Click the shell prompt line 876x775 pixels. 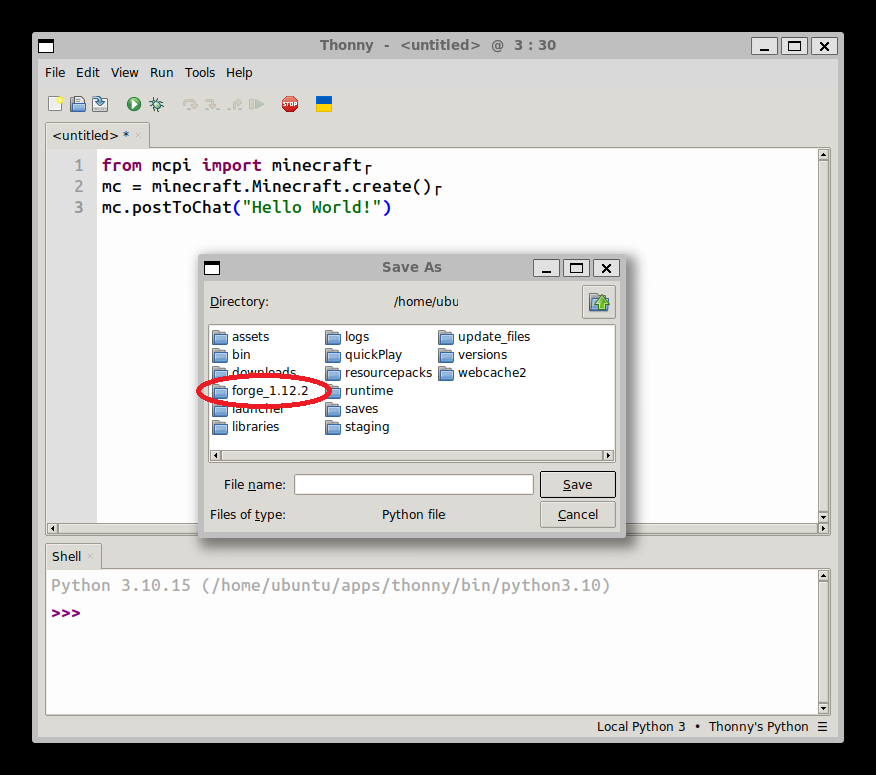point(66,613)
